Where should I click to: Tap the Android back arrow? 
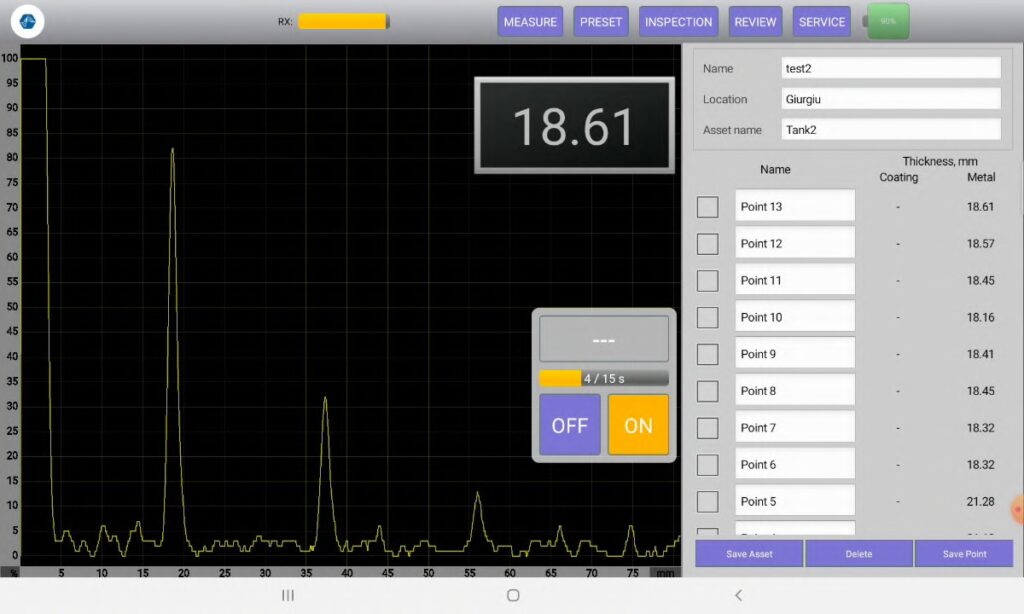(x=738, y=595)
